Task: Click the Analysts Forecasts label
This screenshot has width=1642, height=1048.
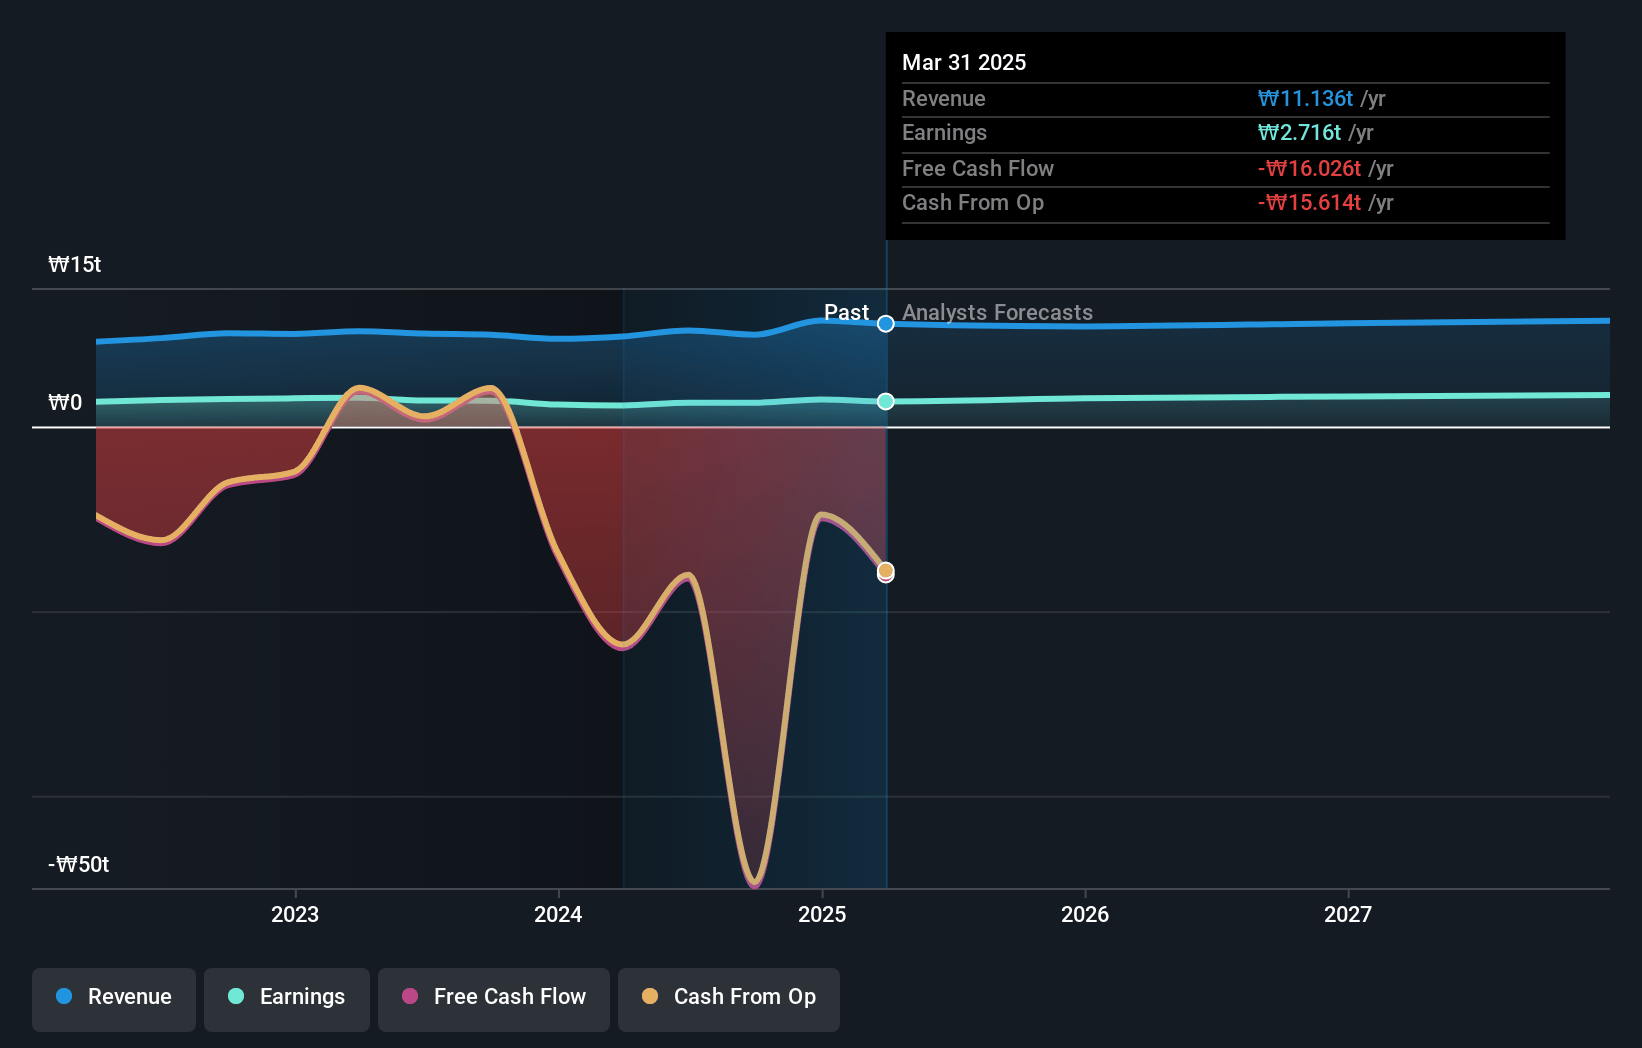Action: [x=998, y=313]
